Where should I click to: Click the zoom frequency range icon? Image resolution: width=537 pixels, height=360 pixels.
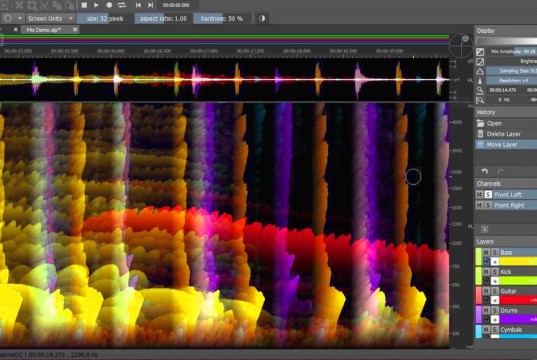click(480, 100)
